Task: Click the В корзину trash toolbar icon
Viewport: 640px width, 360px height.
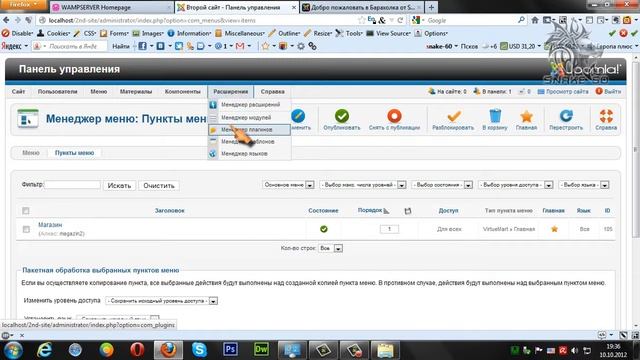Action: coord(495,116)
